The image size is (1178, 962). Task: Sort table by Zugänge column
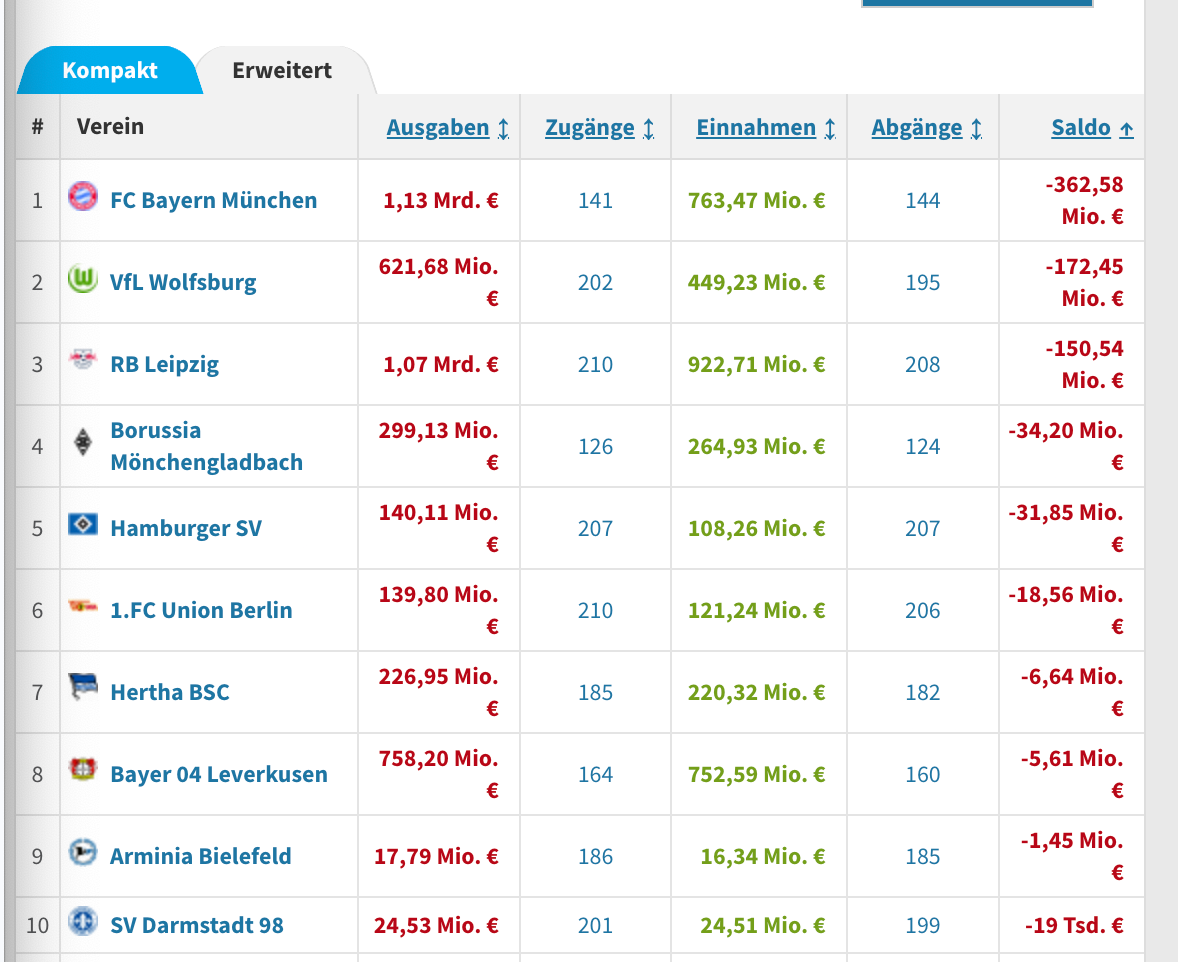[x=590, y=128]
